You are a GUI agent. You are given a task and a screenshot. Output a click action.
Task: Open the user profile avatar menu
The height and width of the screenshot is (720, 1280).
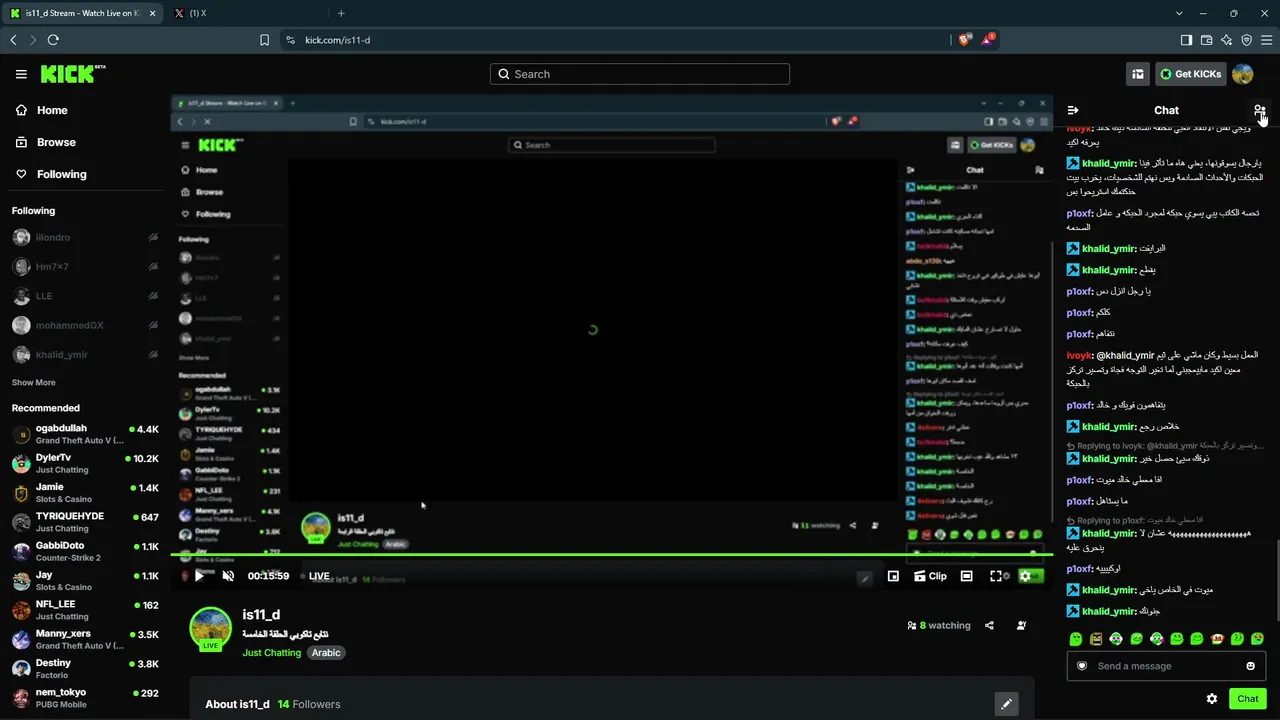pos(1243,74)
